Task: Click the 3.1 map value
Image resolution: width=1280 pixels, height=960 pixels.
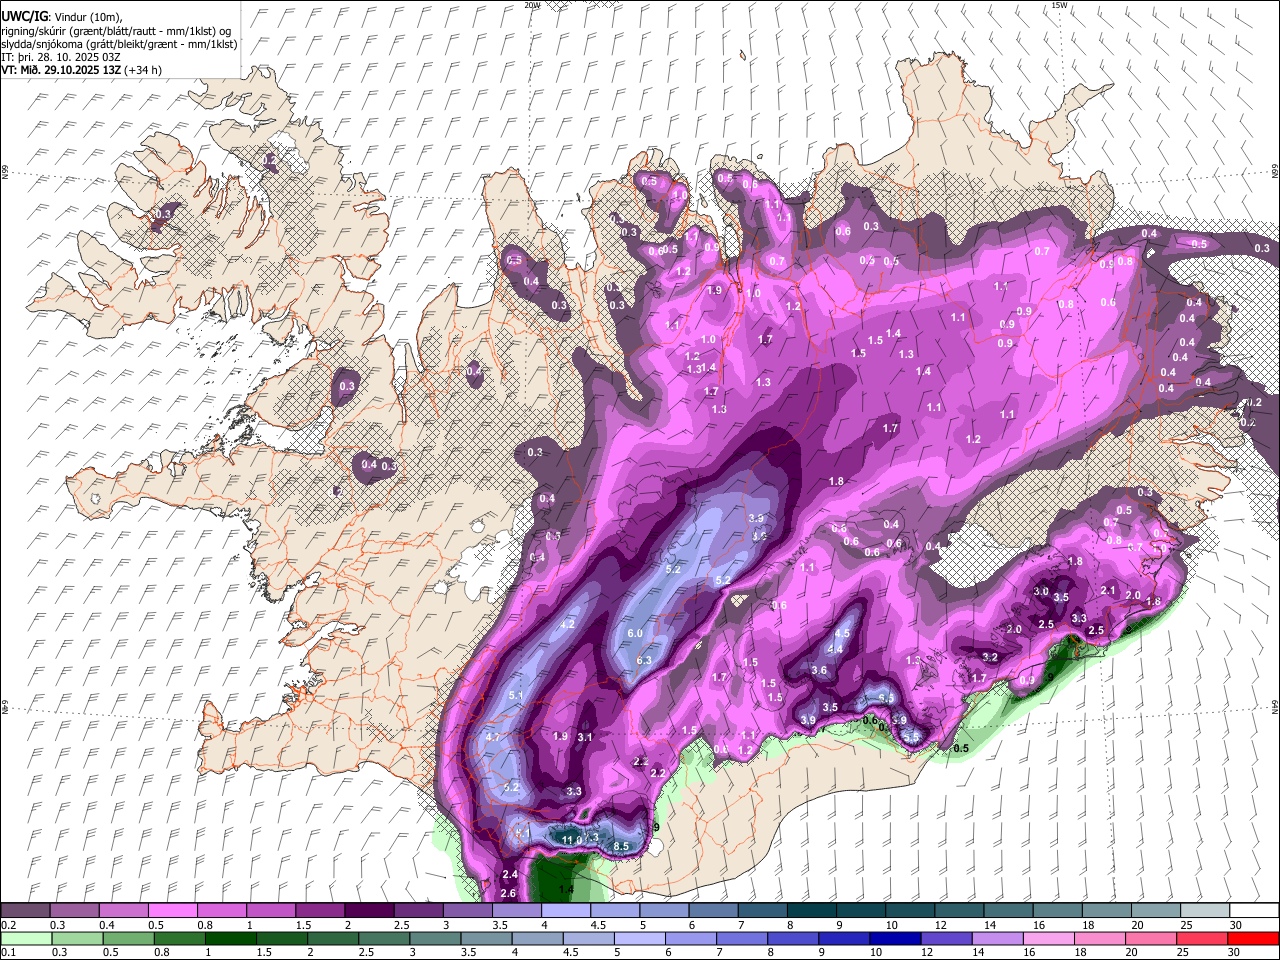Action: [585, 737]
